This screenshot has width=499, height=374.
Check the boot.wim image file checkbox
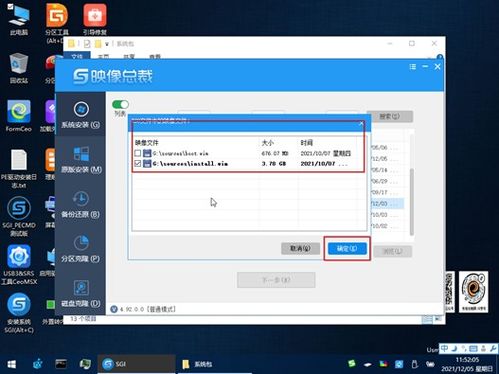coord(137,153)
